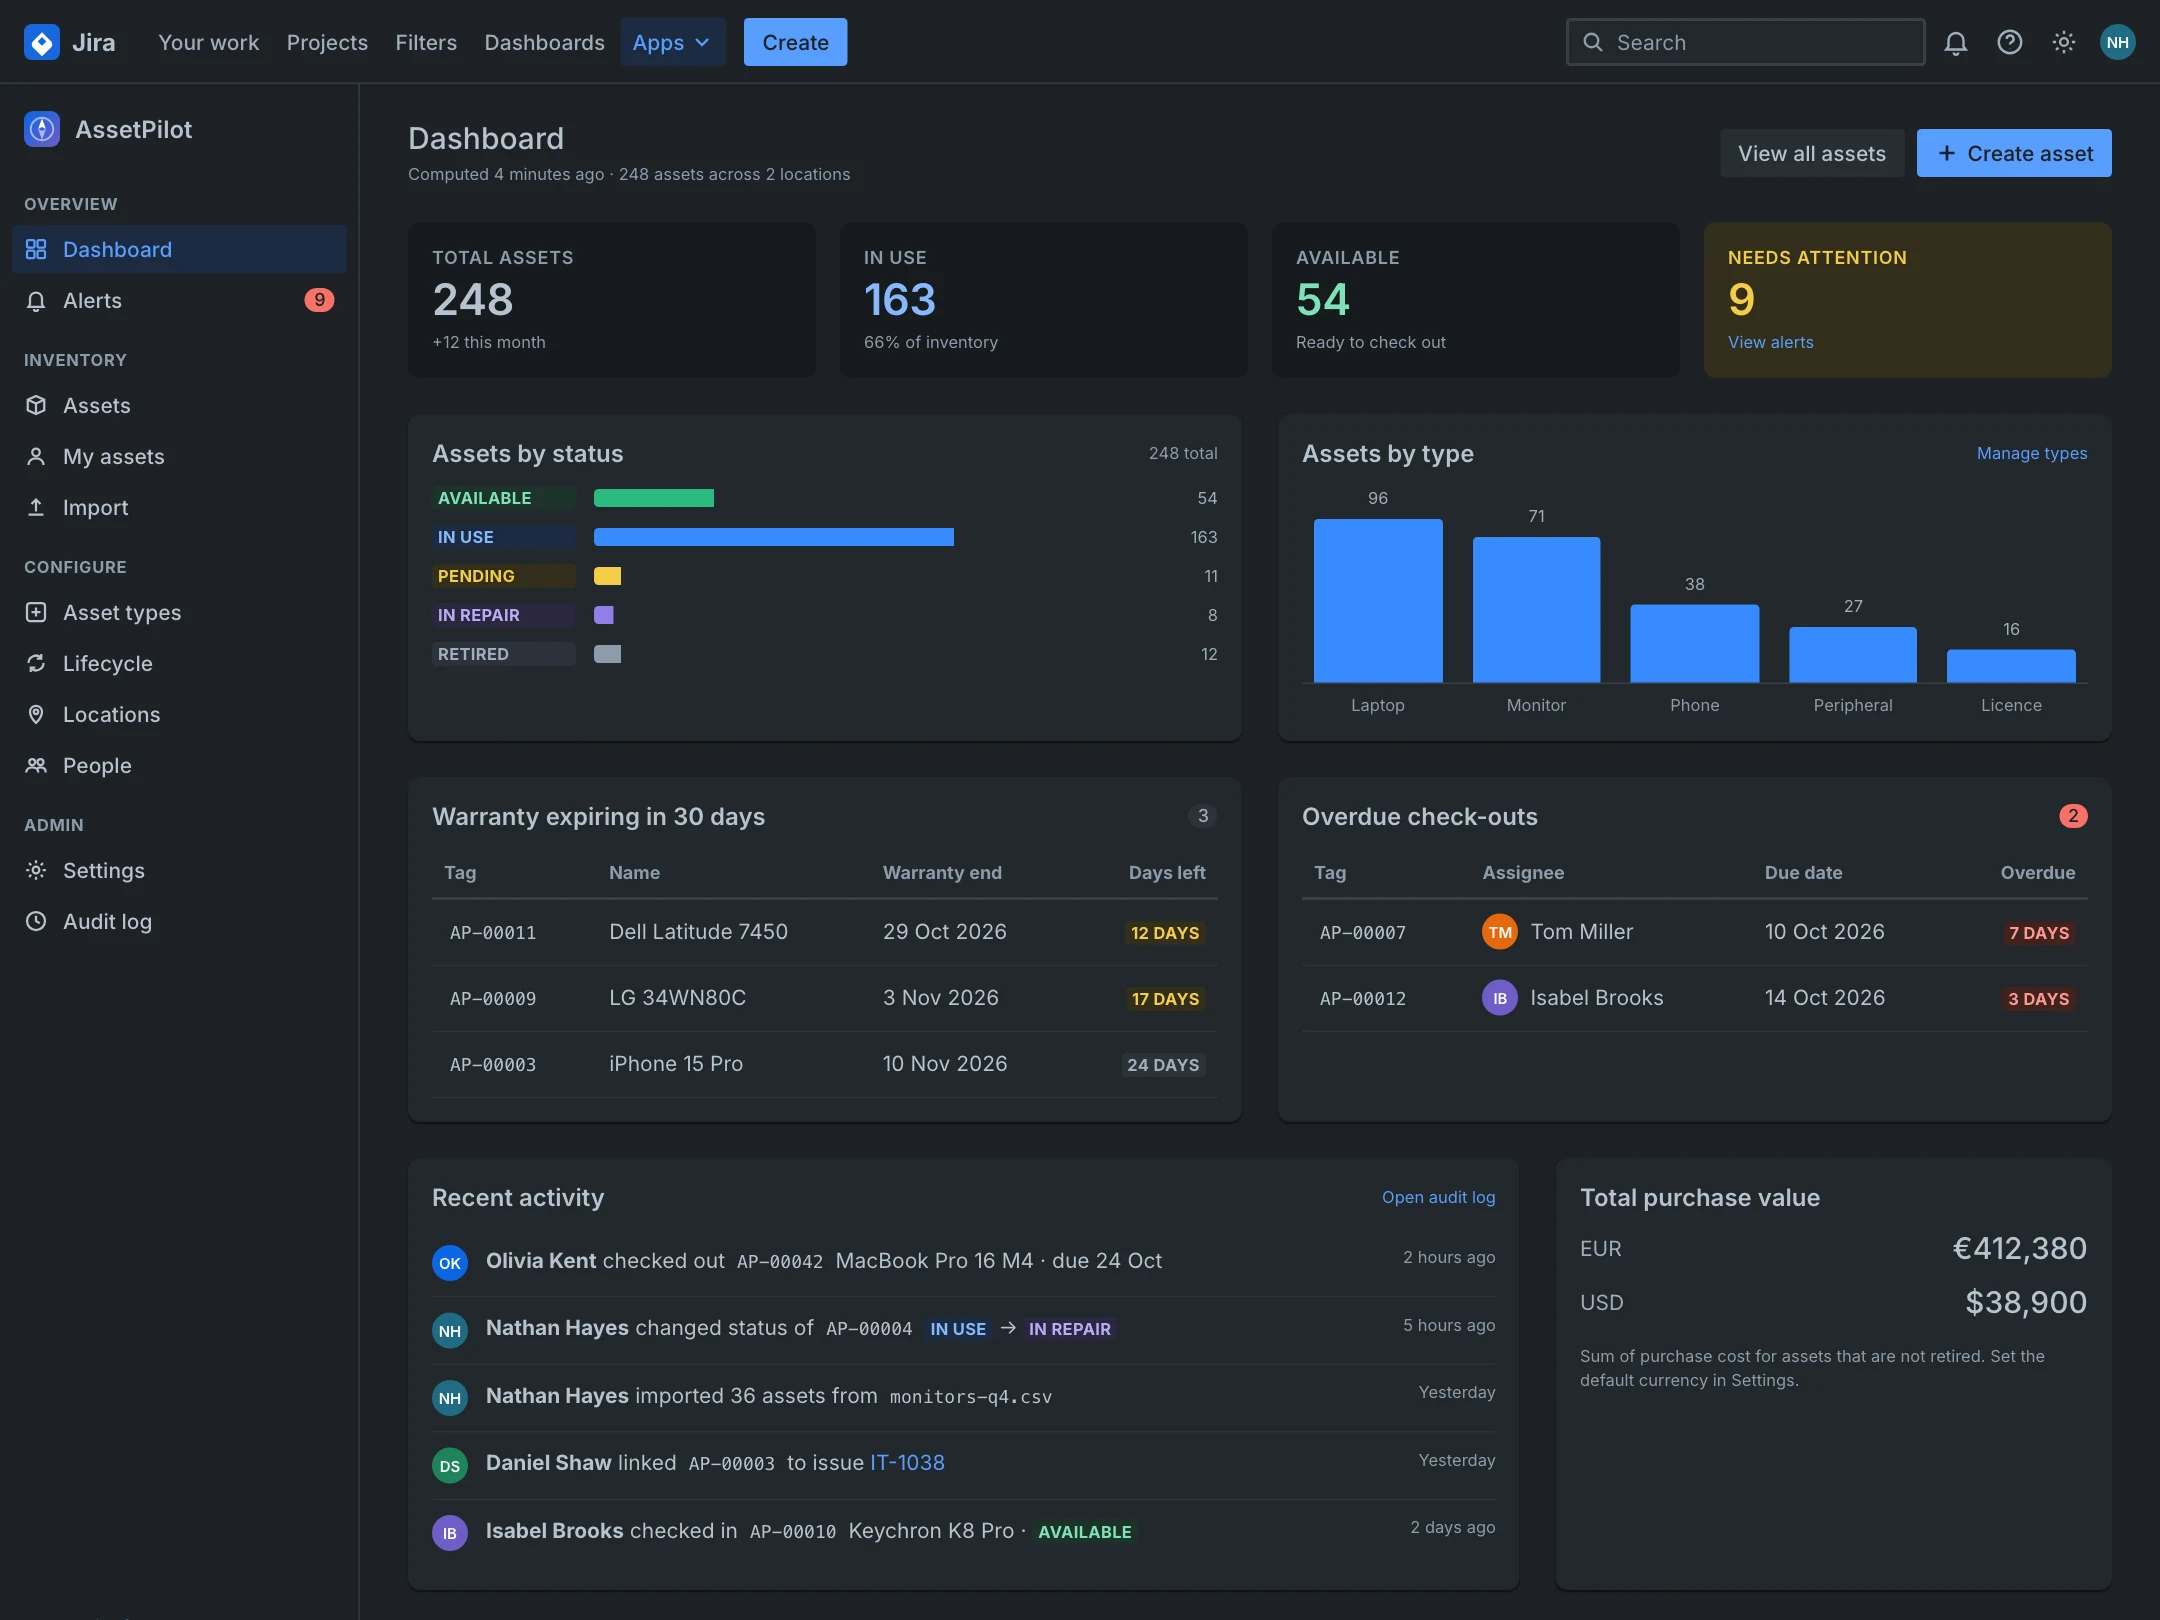The width and height of the screenshot is (2160, 1620).
Task: Click the People group icon
Action: click(36, 765)
